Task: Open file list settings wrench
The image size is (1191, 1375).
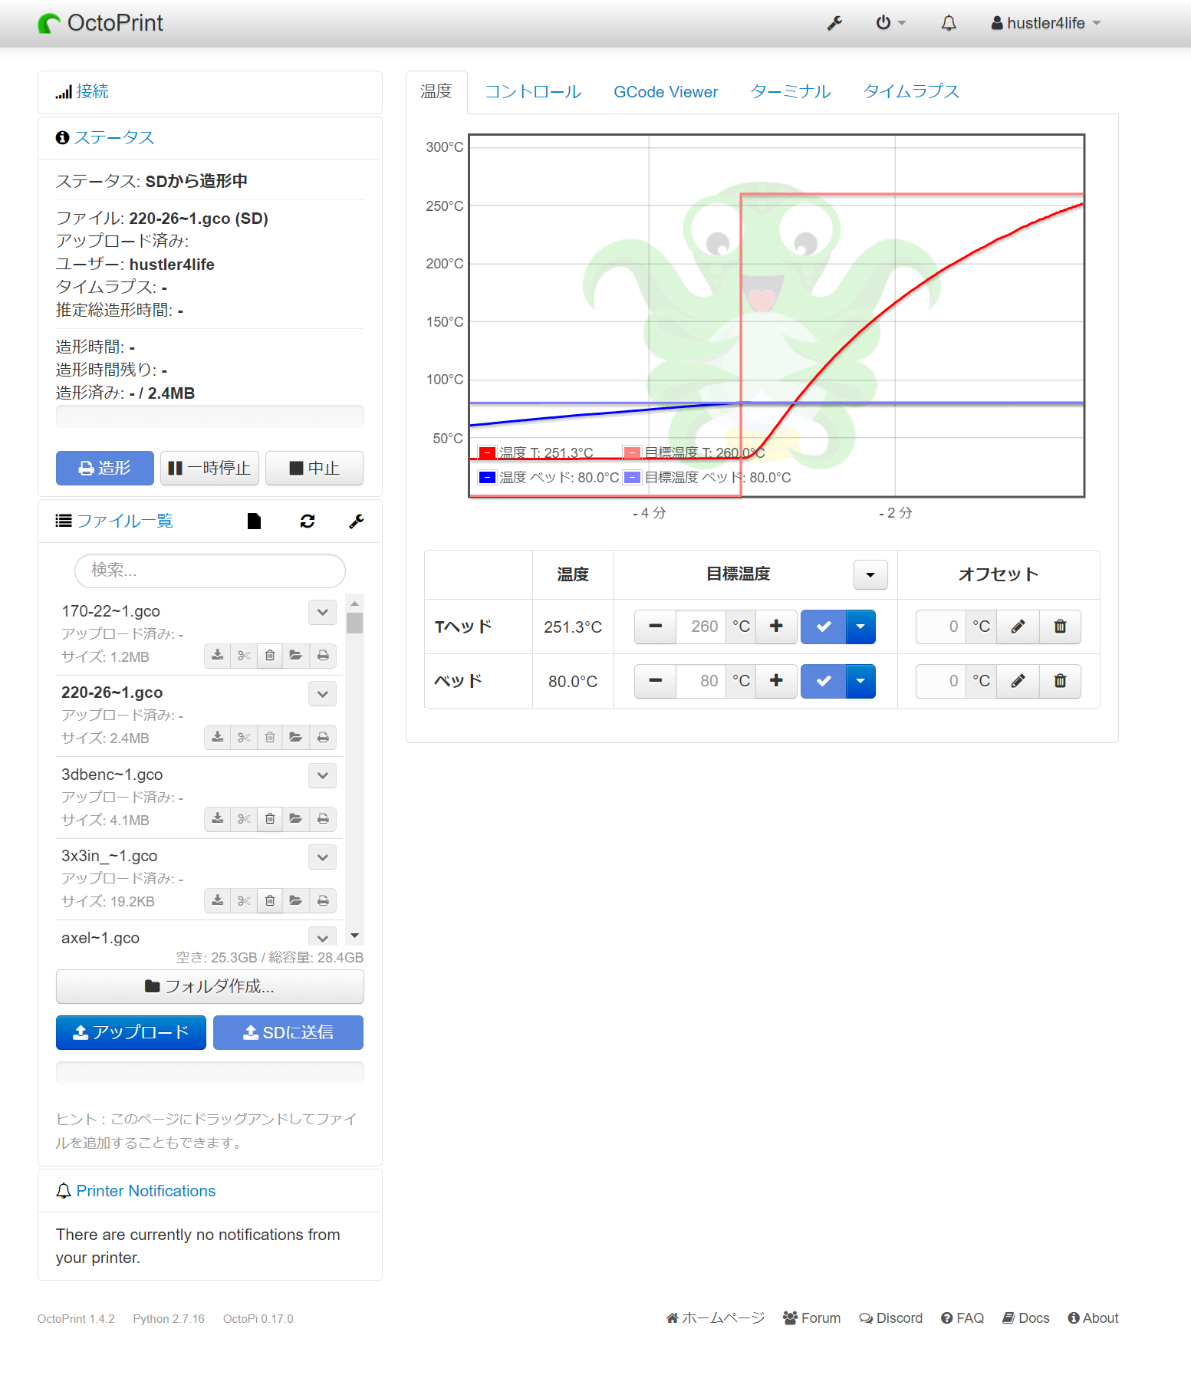Action: point(356,521)
